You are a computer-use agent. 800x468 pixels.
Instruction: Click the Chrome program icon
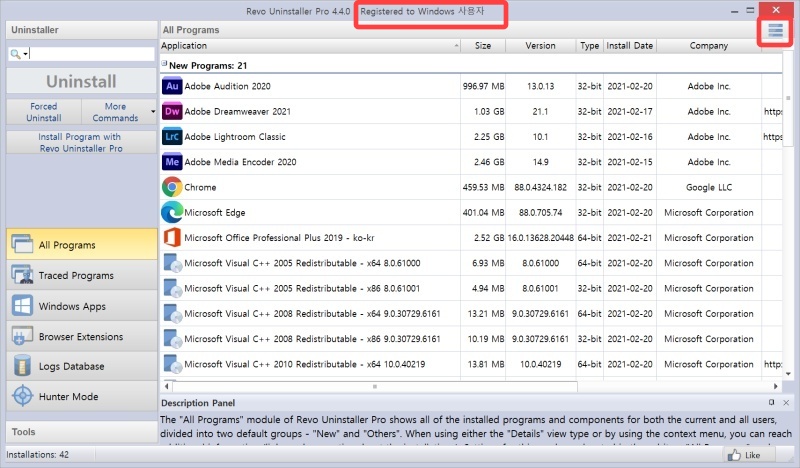click(x=172, y=187)
